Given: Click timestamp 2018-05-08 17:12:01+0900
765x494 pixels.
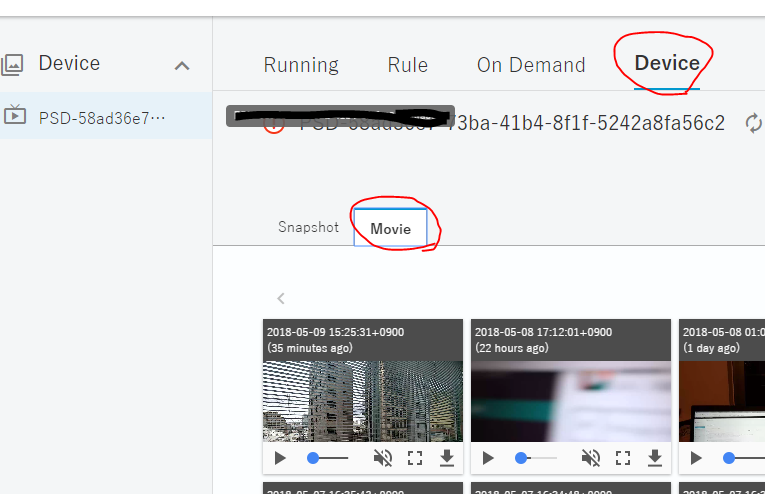Looking at the screenshot, I should [x=543, y=332].
